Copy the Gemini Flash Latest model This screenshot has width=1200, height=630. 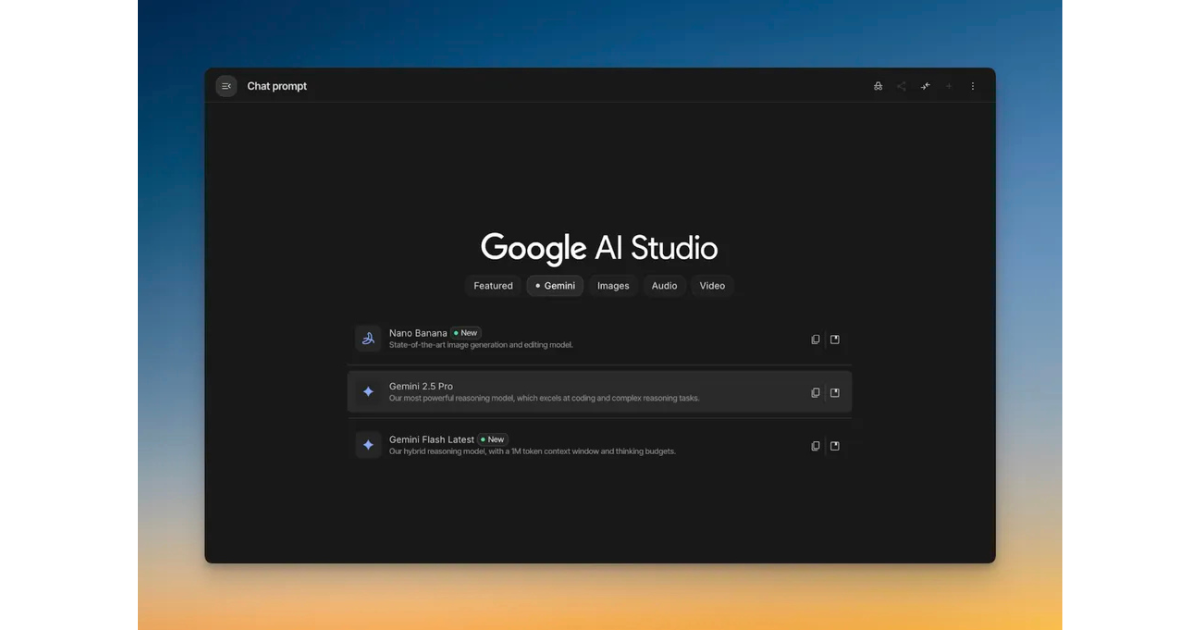tap(815, 446)
